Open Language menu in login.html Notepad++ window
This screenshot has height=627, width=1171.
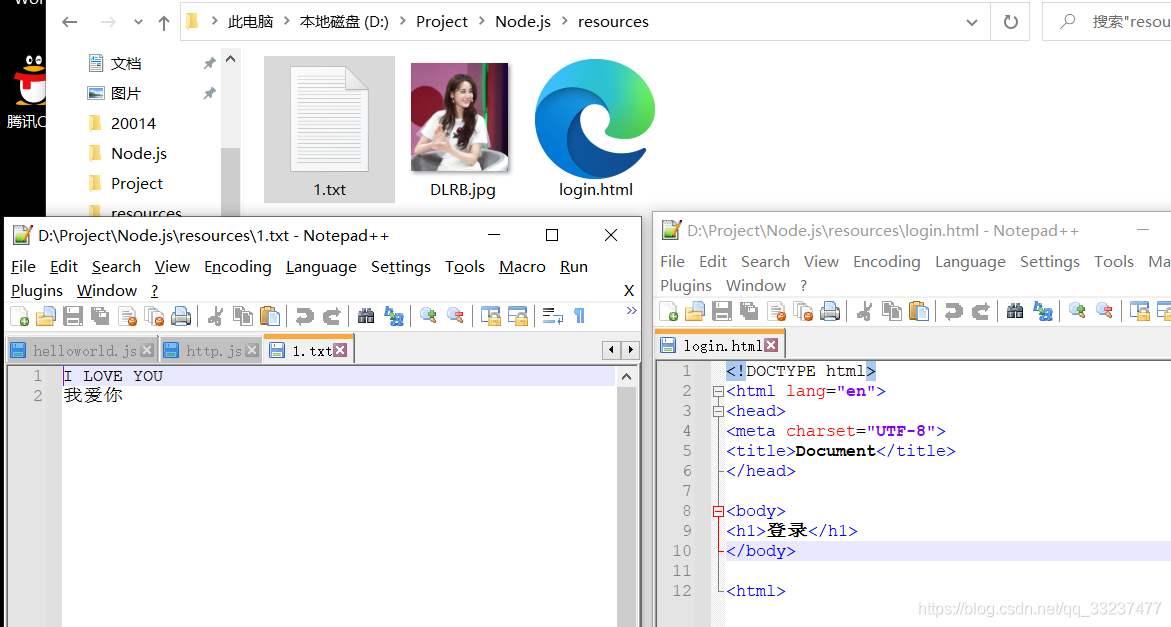(x=970, y=262)
